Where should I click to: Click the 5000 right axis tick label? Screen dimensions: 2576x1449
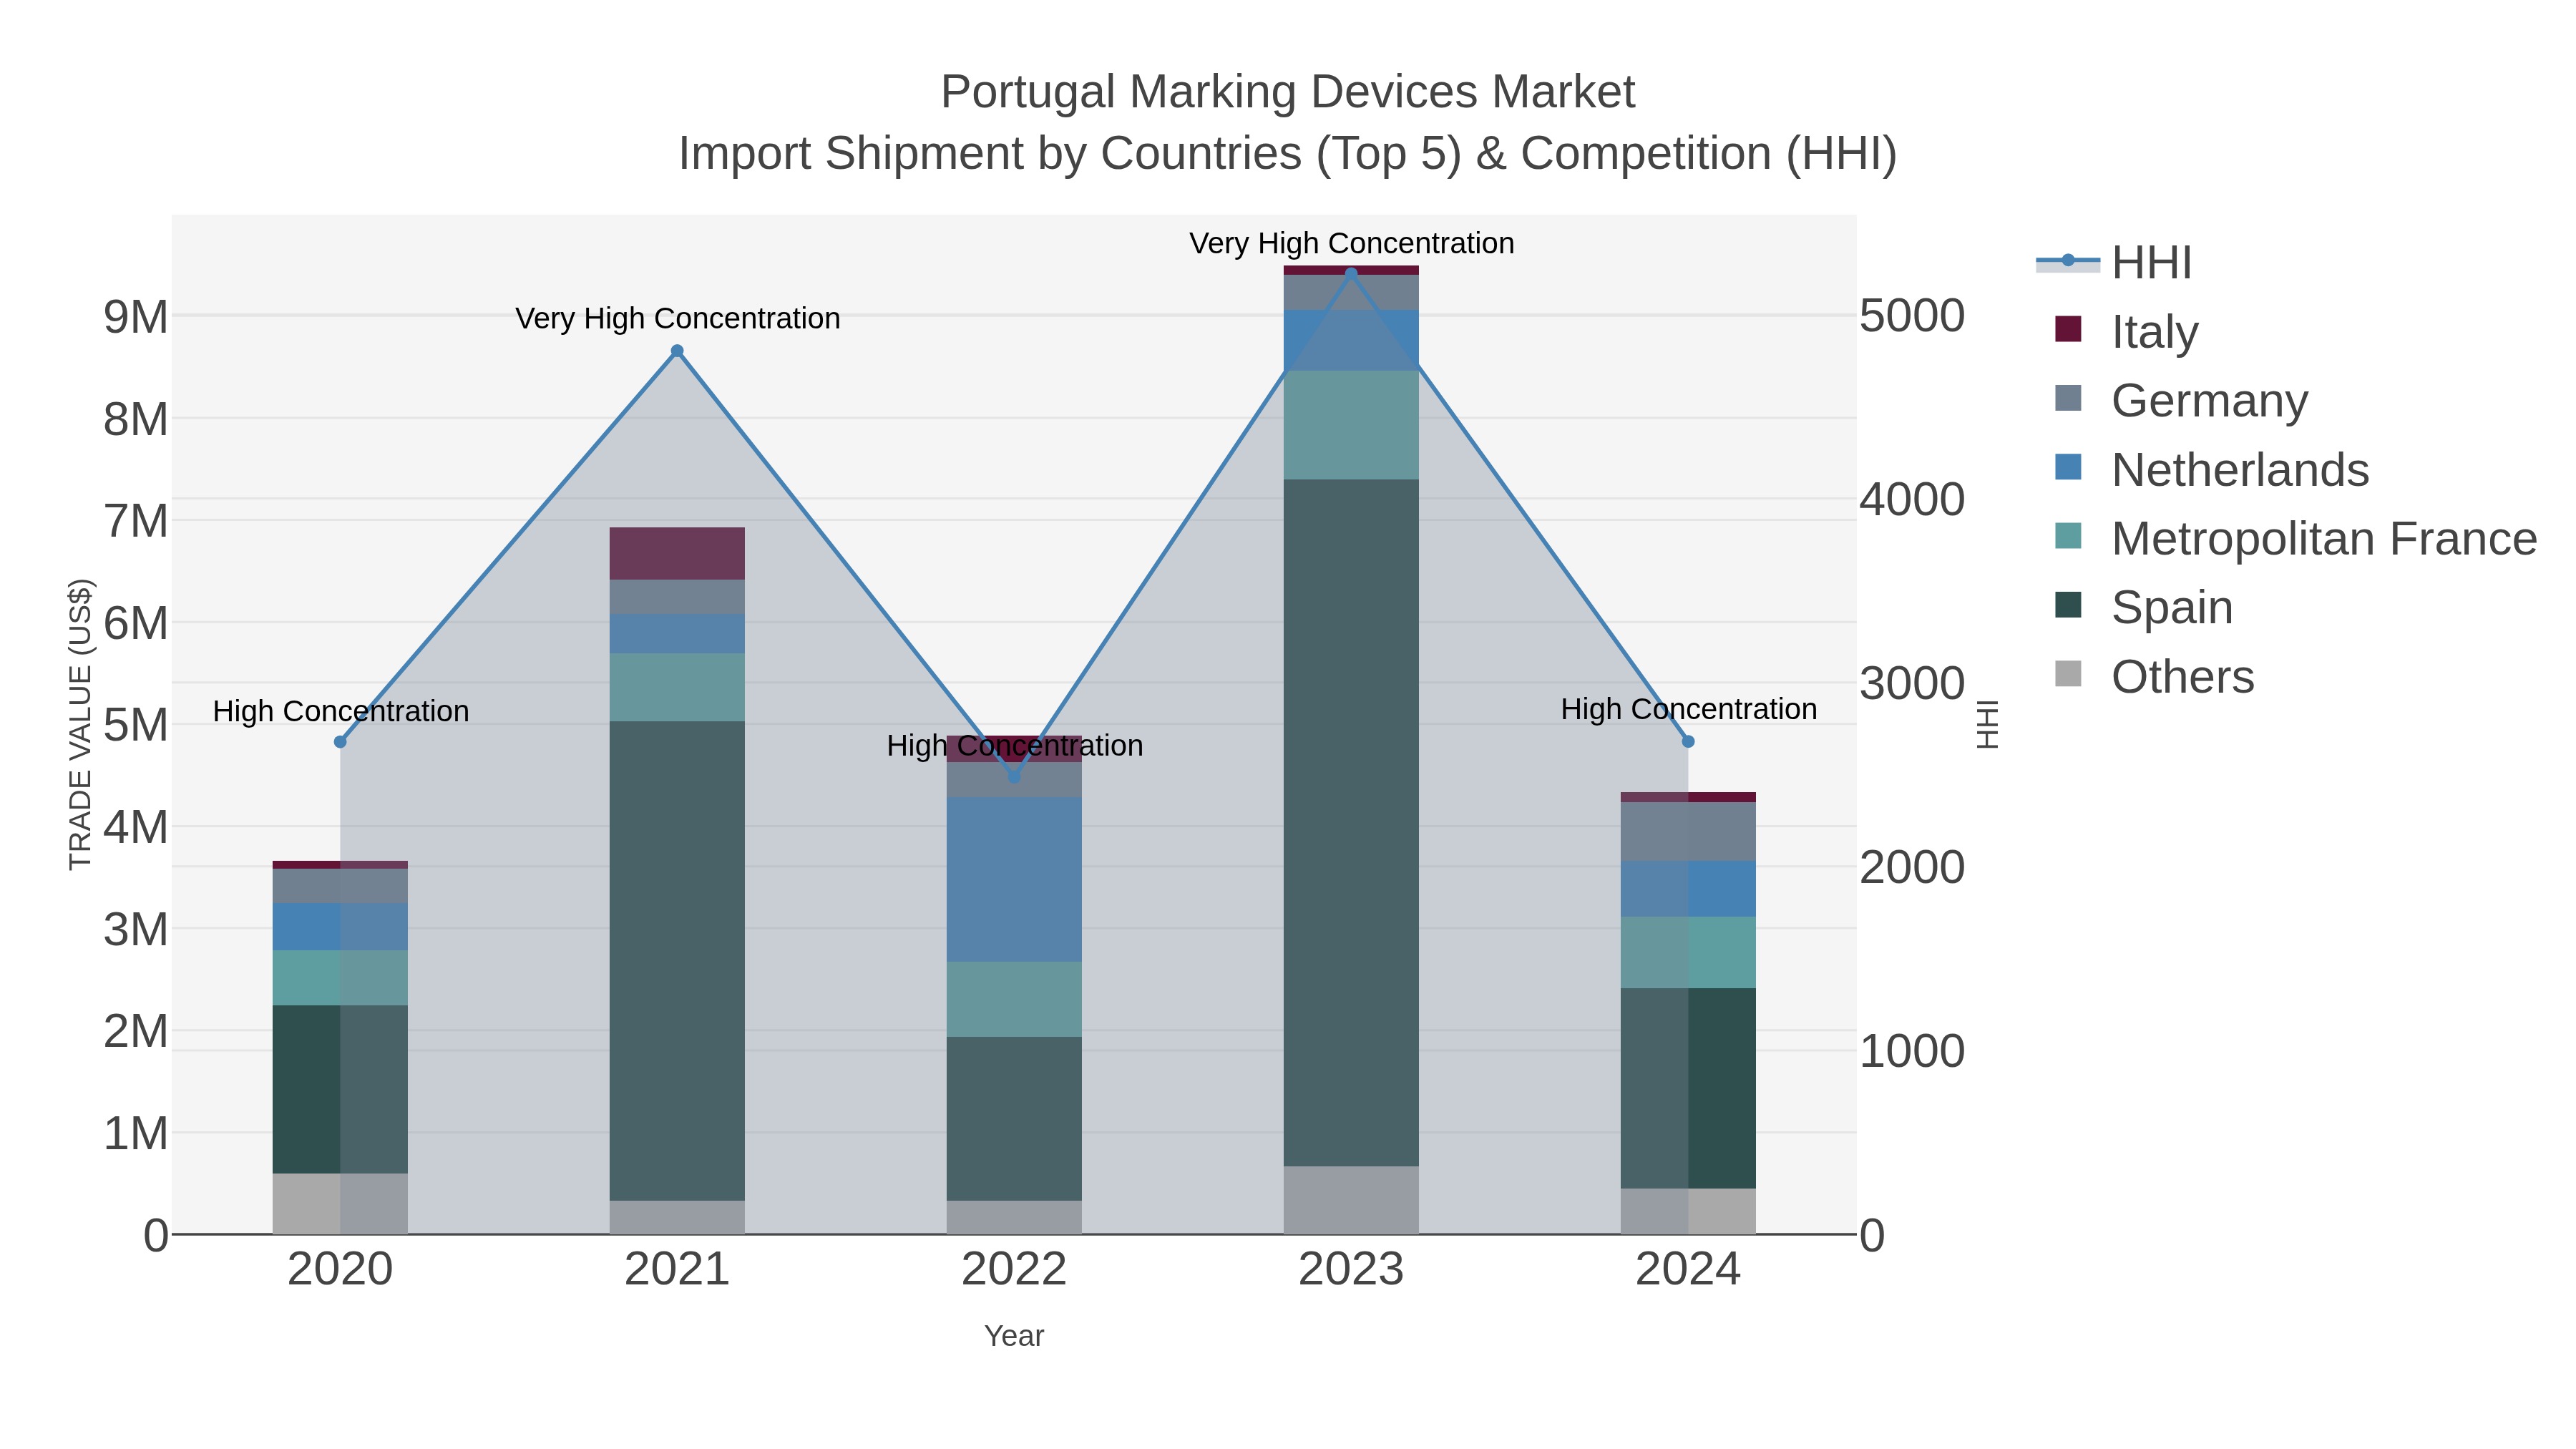pos(1912,316)
